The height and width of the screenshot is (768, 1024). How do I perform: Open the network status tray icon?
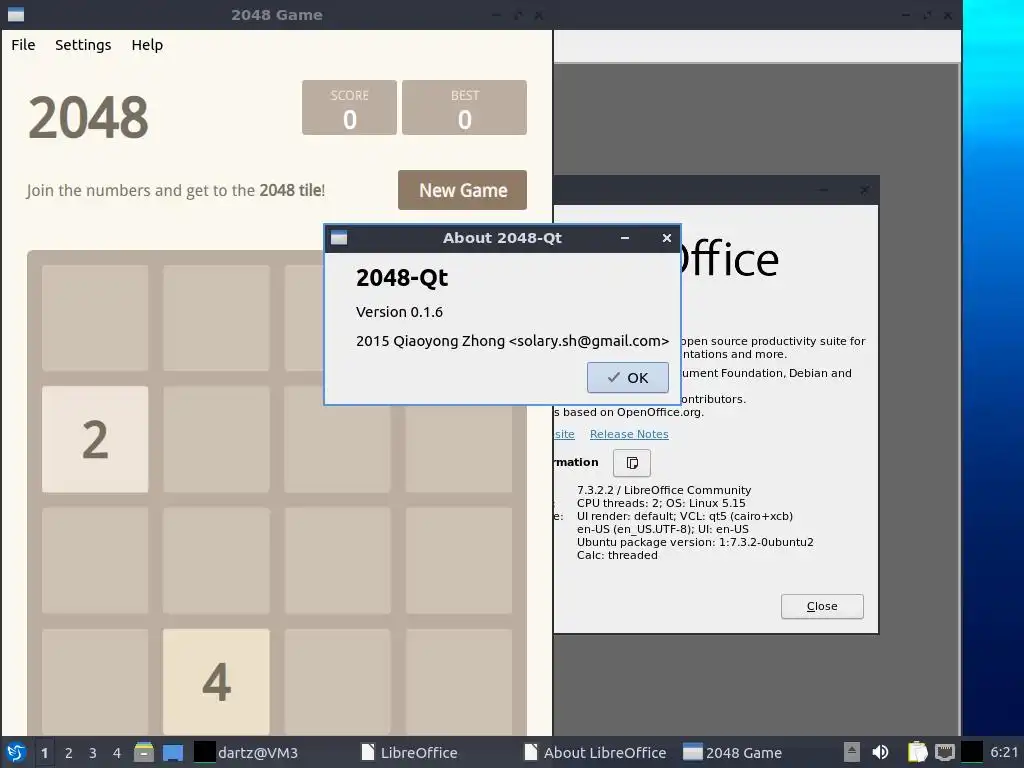pos(944,752)
